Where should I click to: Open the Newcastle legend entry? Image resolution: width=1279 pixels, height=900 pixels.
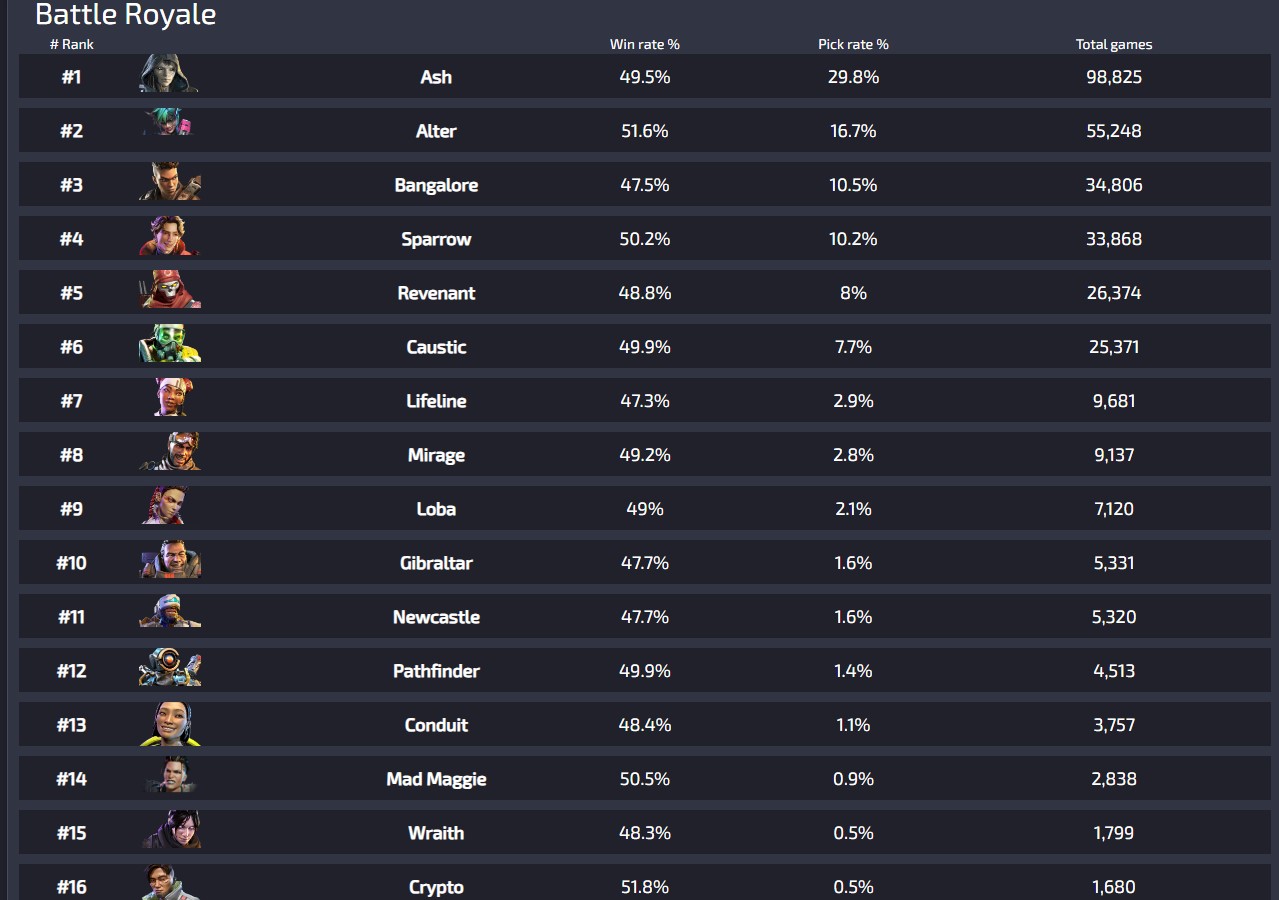tap(436, 617)
